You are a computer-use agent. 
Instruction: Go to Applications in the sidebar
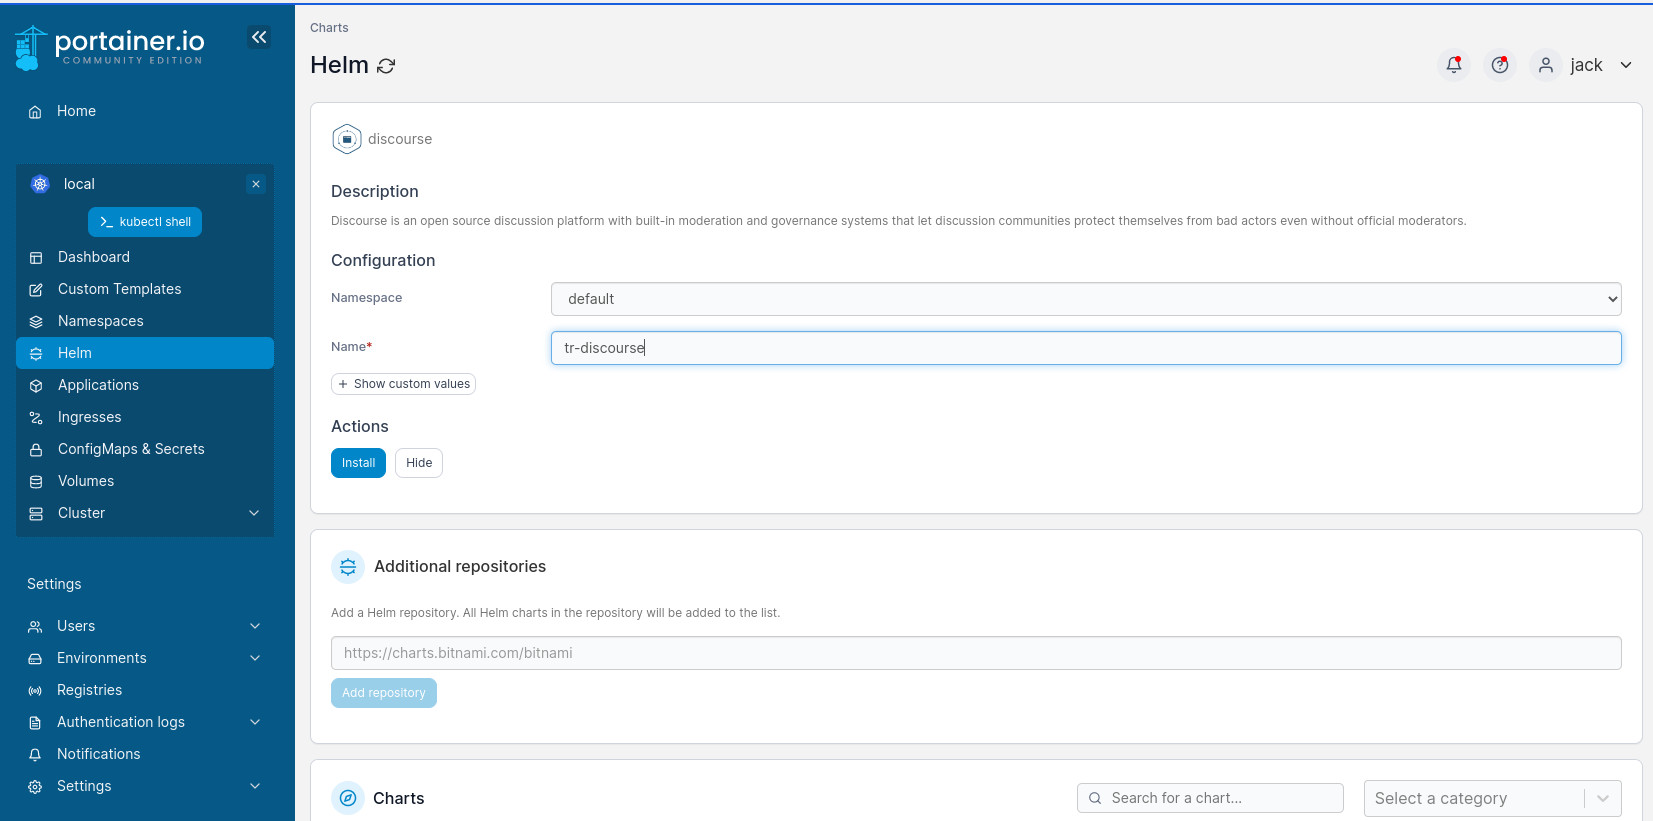98,385
